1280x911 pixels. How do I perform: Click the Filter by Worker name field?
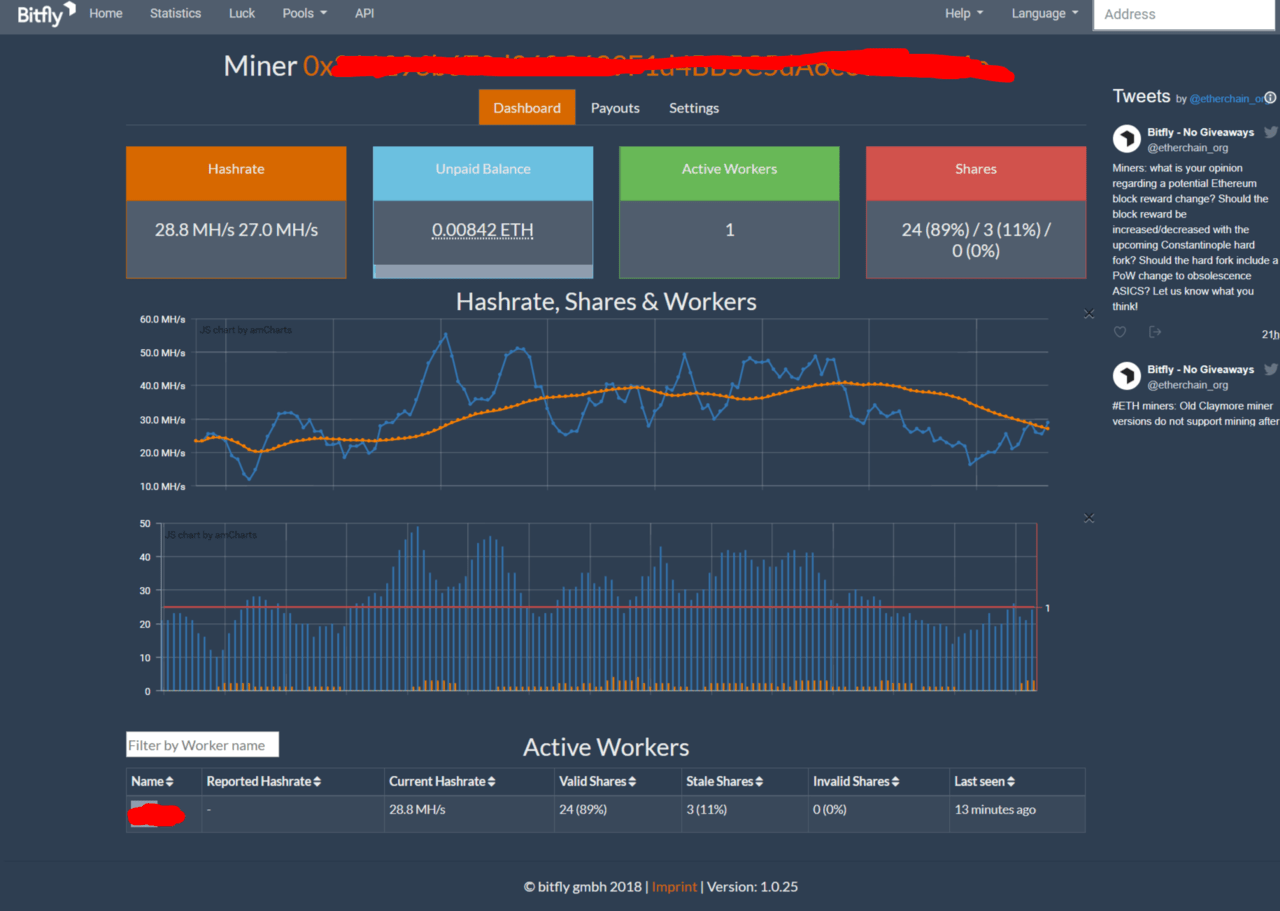click(x=202, y=745)
